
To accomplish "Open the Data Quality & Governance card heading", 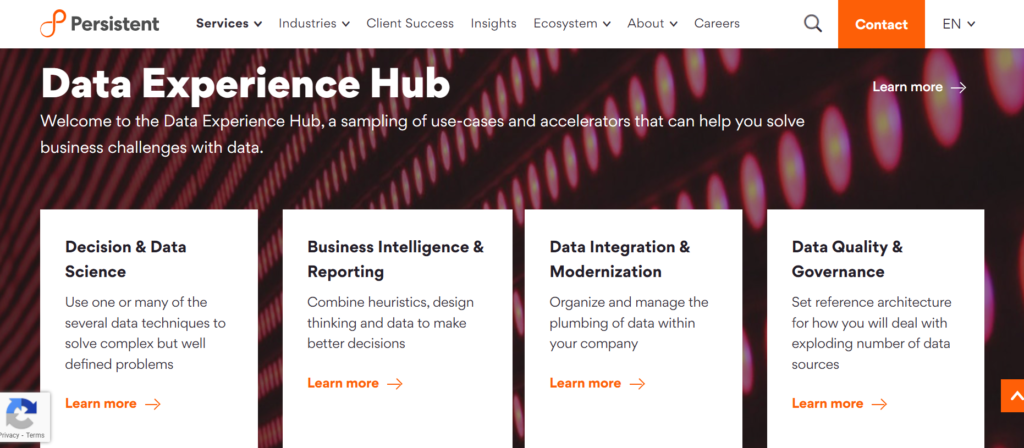I will point(847,259).
